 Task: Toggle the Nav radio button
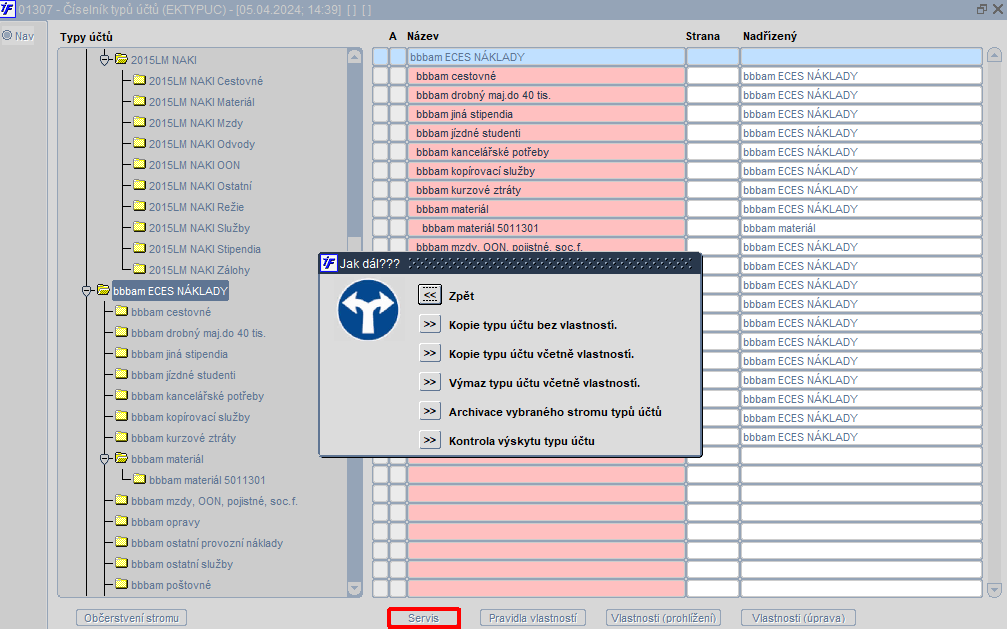(7, 35)
